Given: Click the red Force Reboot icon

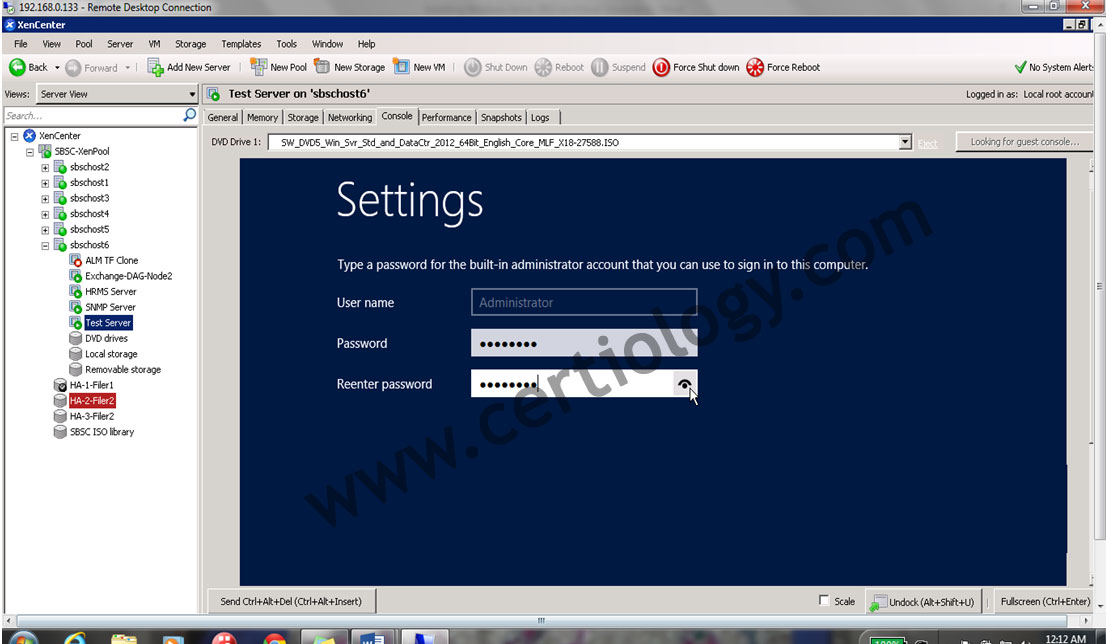Looking at the screenshot, I should (x=755, y=67).
